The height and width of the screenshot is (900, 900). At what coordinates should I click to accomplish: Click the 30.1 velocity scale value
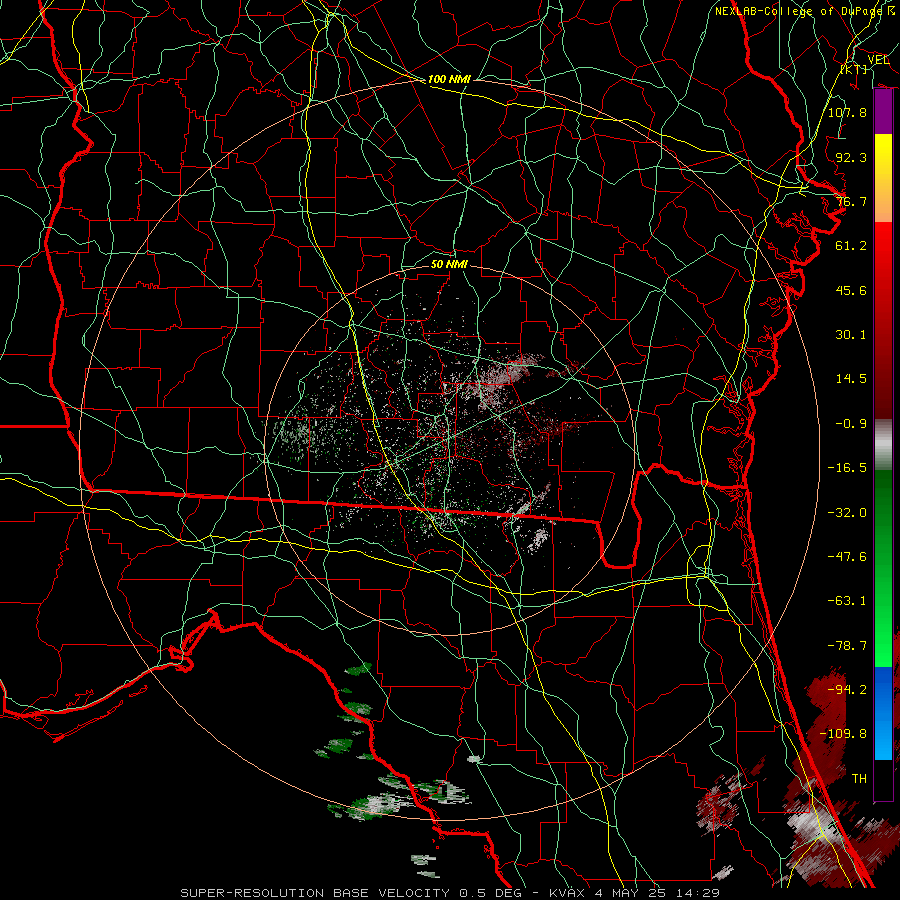tap(851, 335)
